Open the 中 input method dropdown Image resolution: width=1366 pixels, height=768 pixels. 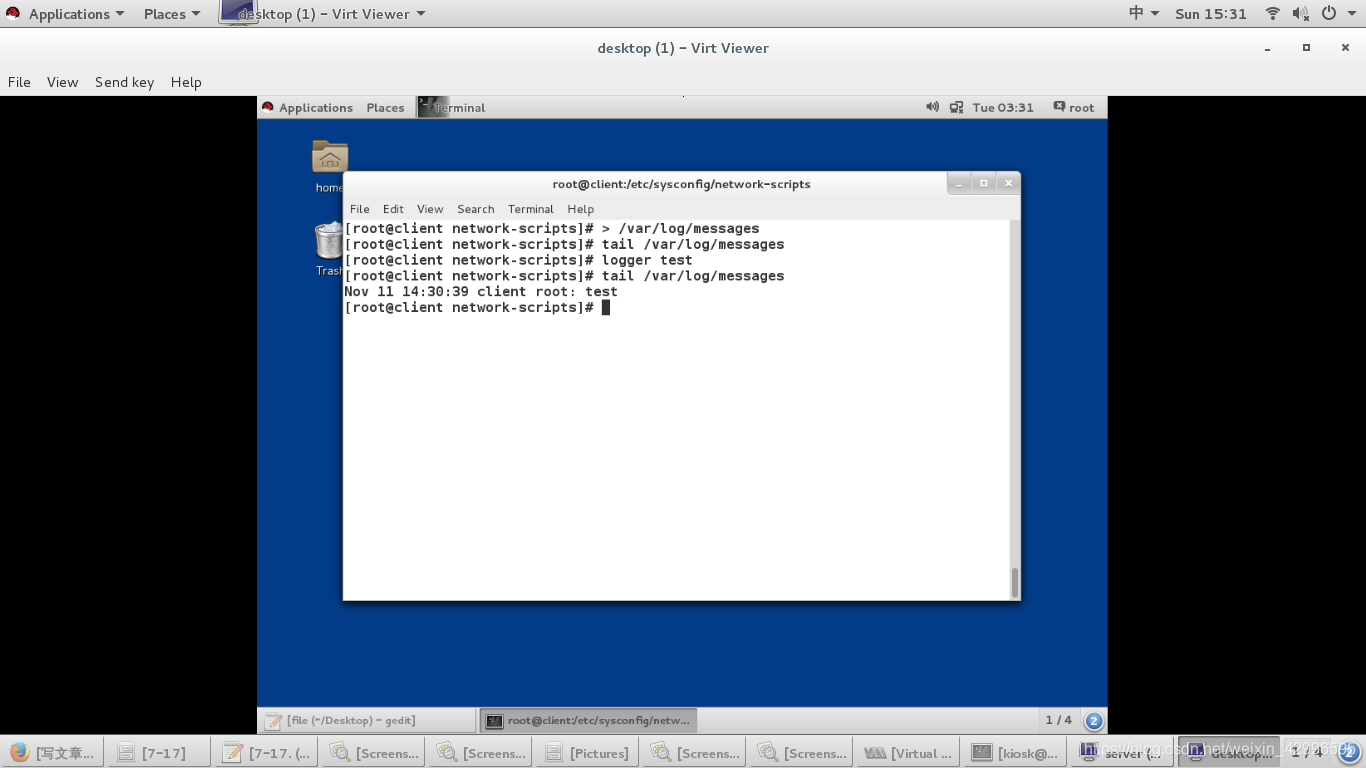(x=1144, y=14)
